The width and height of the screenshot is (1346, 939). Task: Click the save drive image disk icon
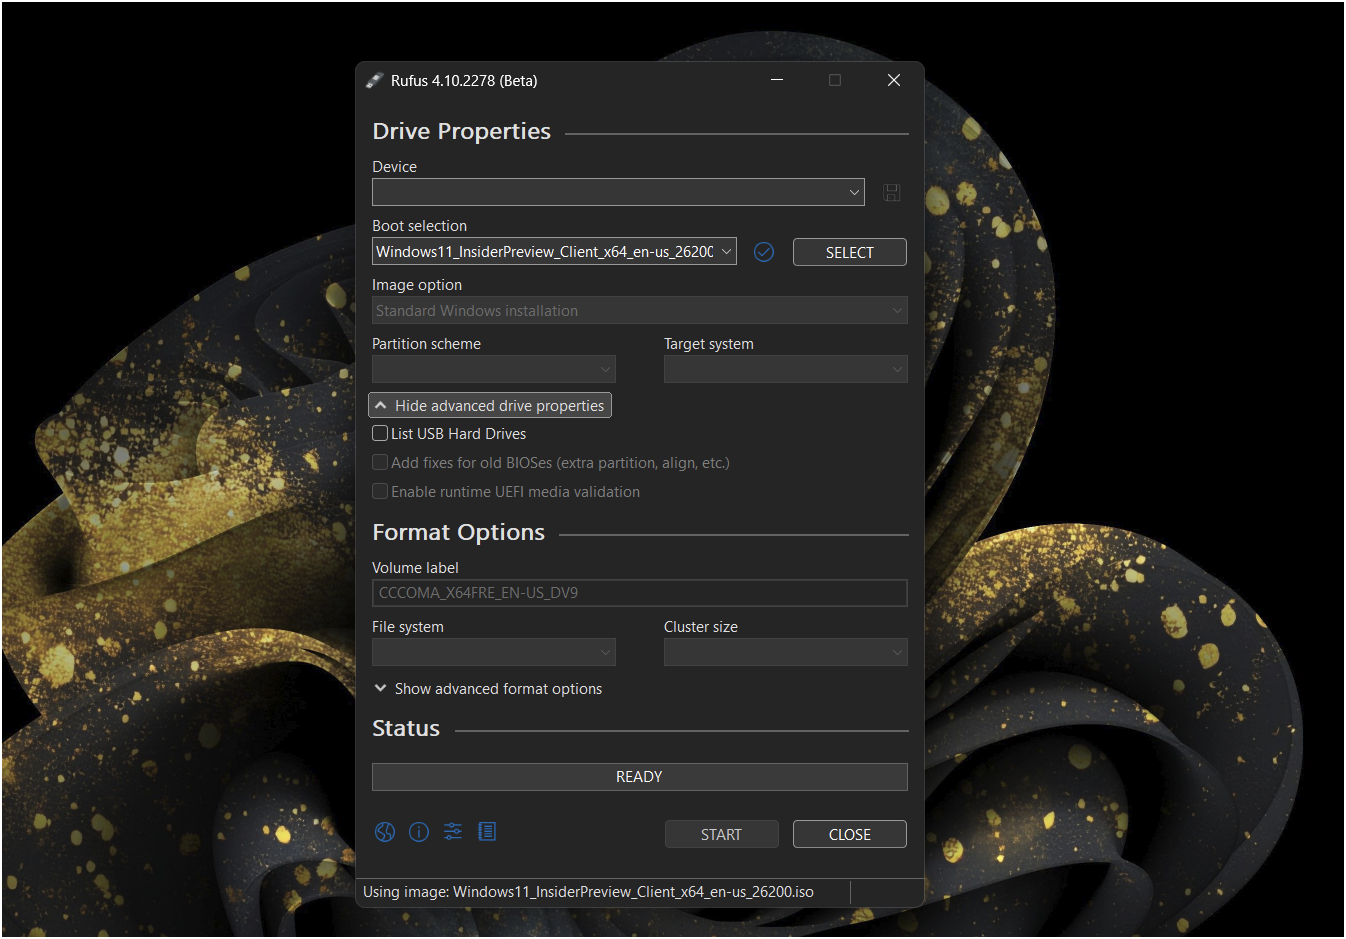(x=892, y=193)
